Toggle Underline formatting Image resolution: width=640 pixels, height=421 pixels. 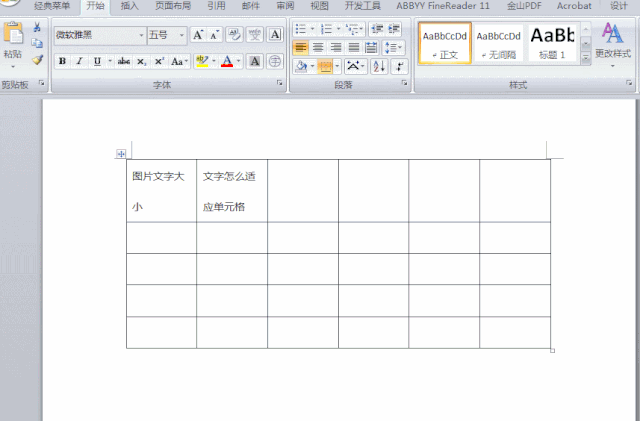coord(97,61)
